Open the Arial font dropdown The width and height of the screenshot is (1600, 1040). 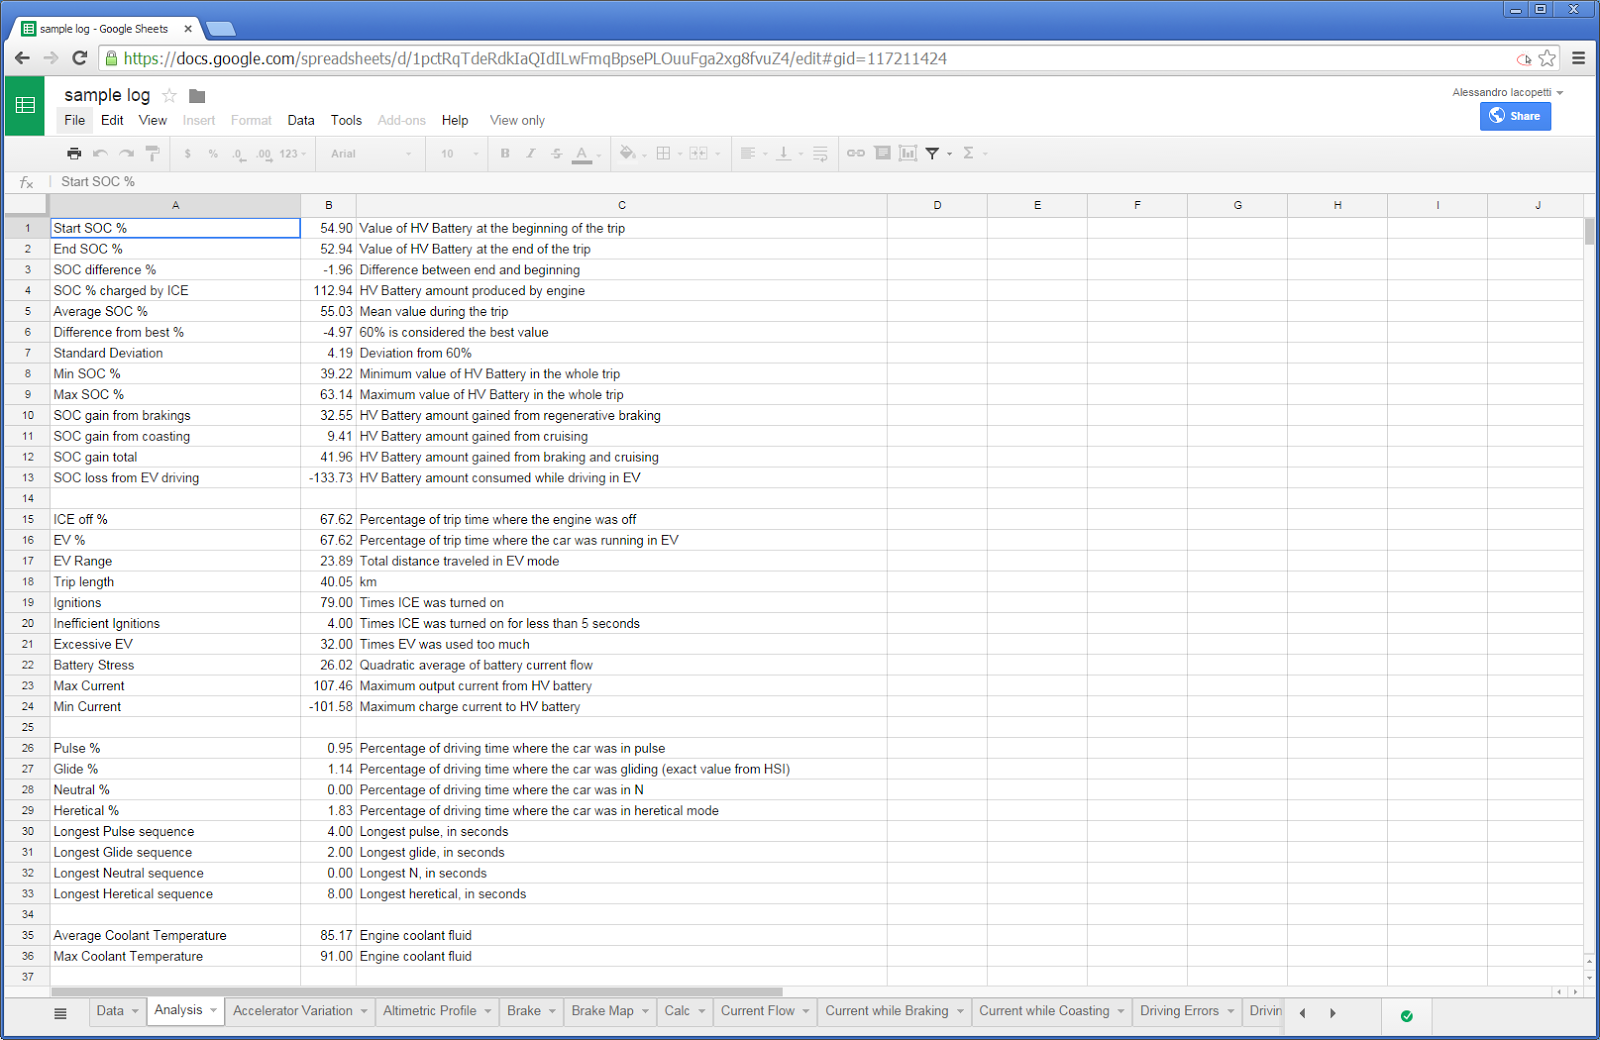pyautogui.click(x=370, y=153)
